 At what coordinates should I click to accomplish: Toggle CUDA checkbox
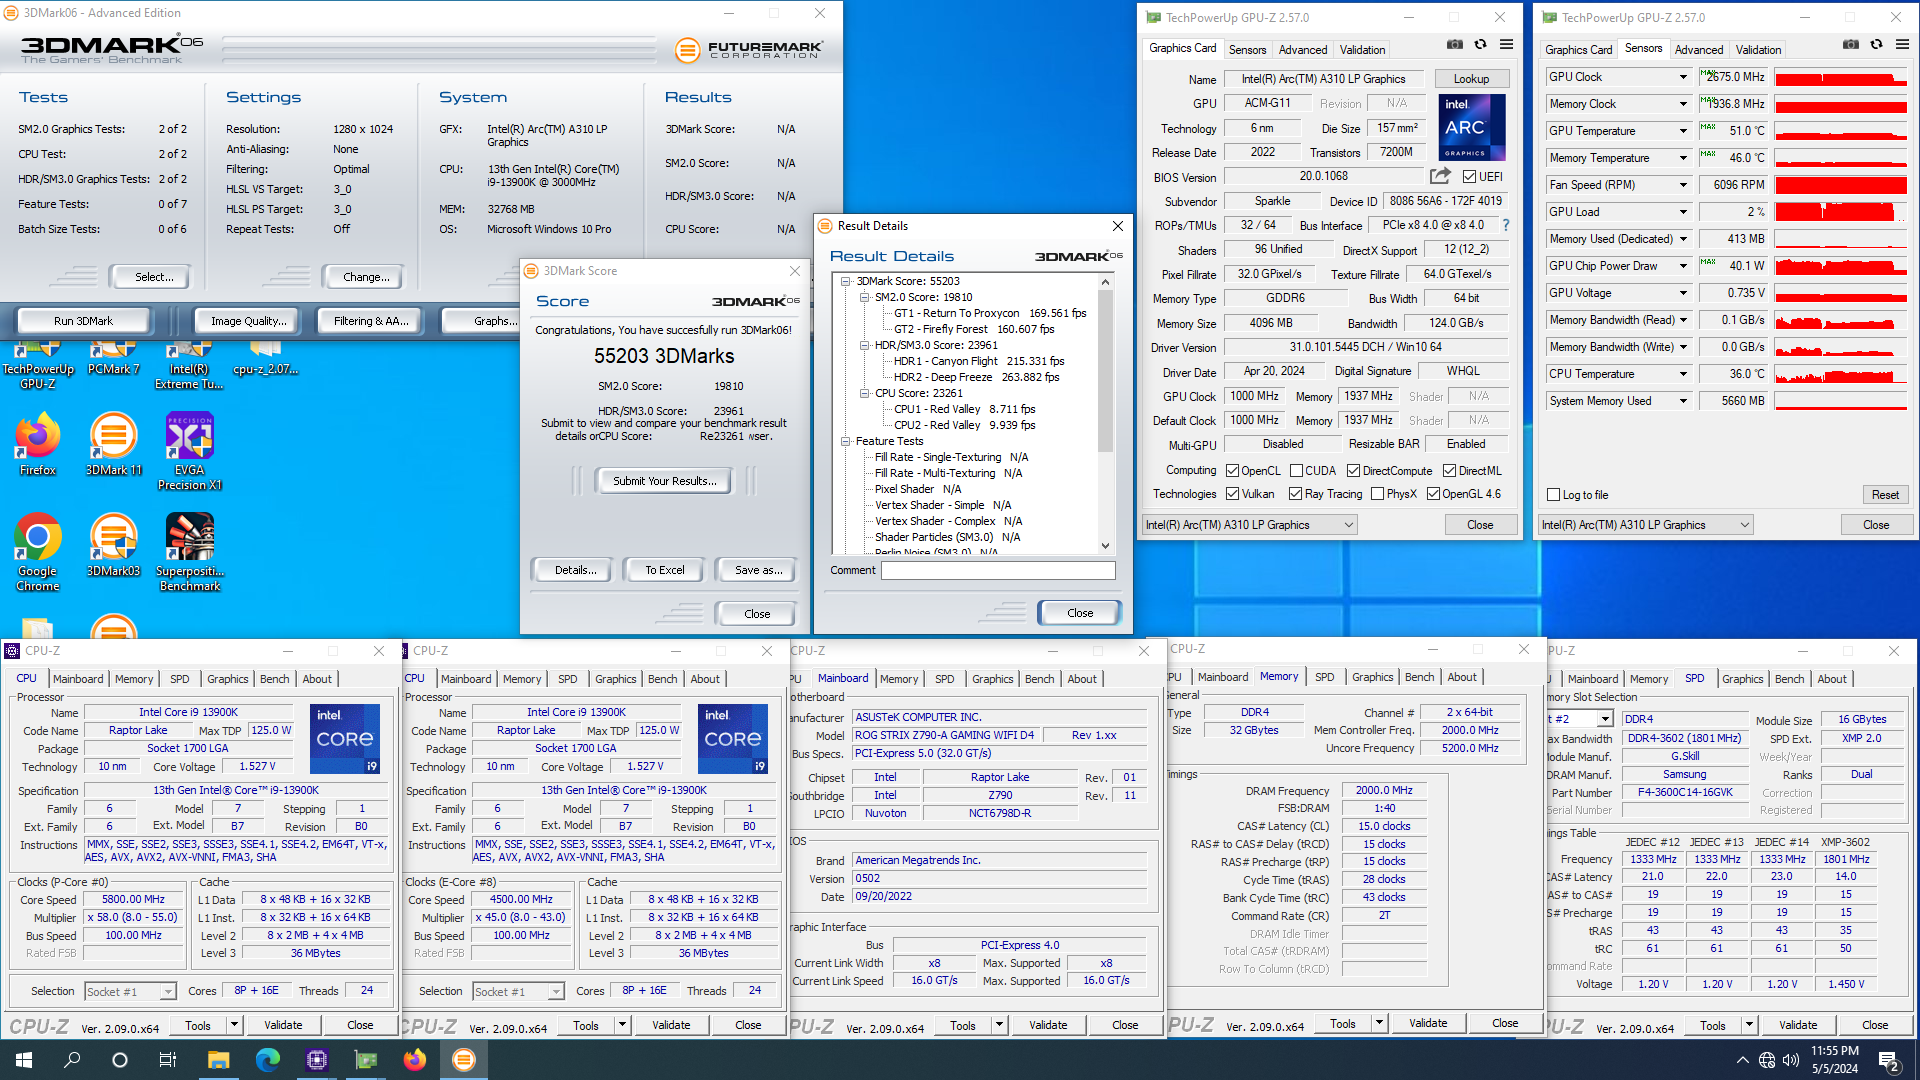tap(1296, 471)
